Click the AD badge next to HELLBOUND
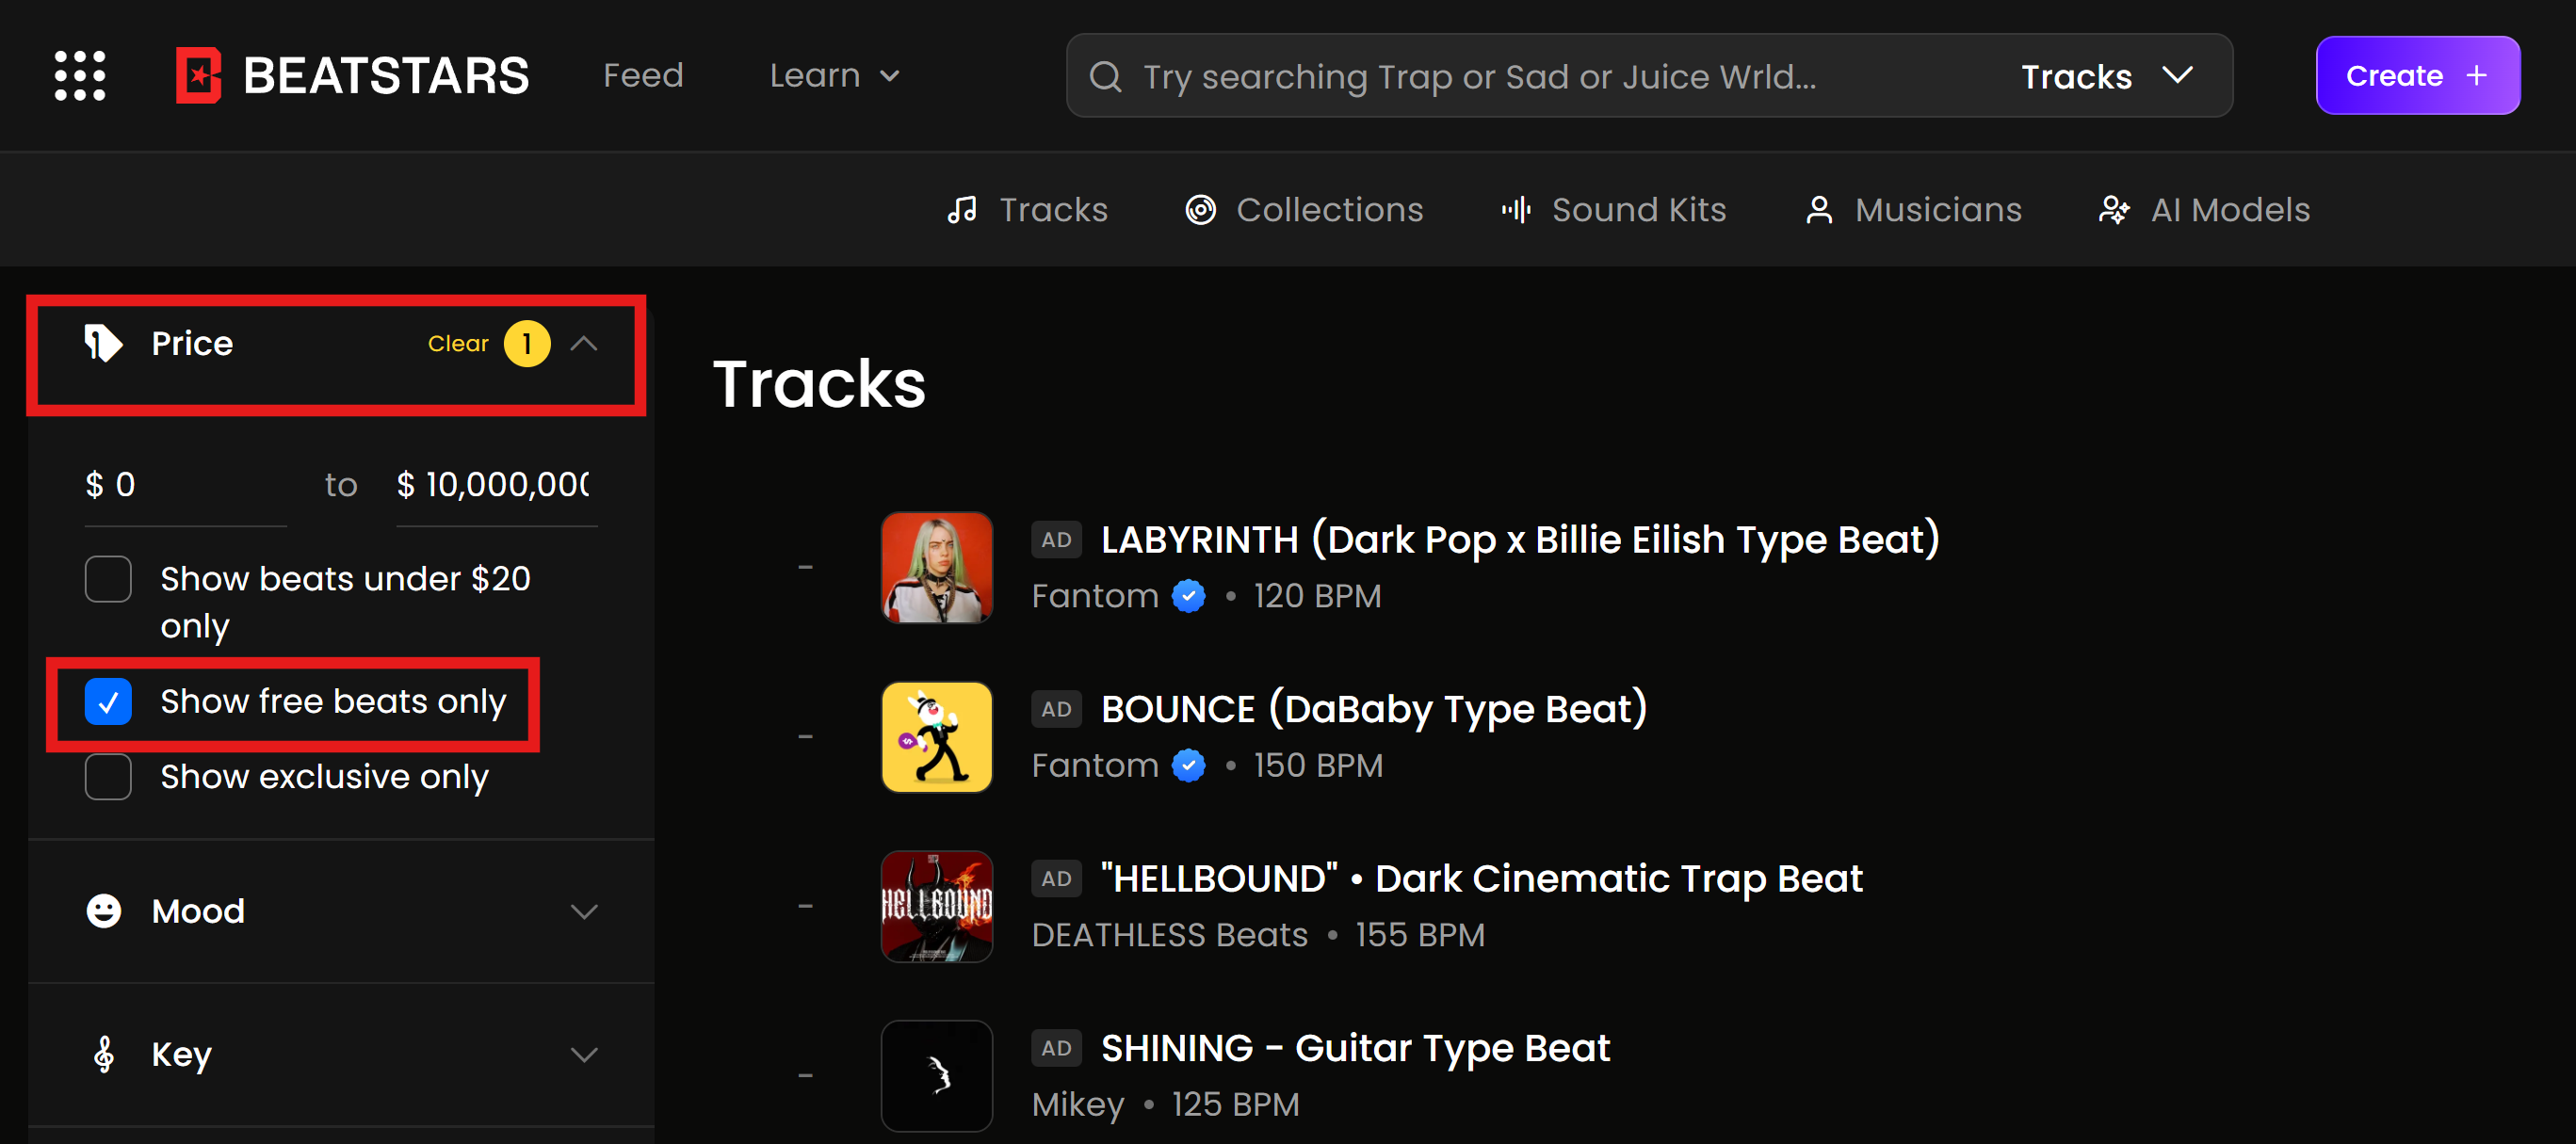This screenshot has height=1144, width=2576. point(1056,879)
